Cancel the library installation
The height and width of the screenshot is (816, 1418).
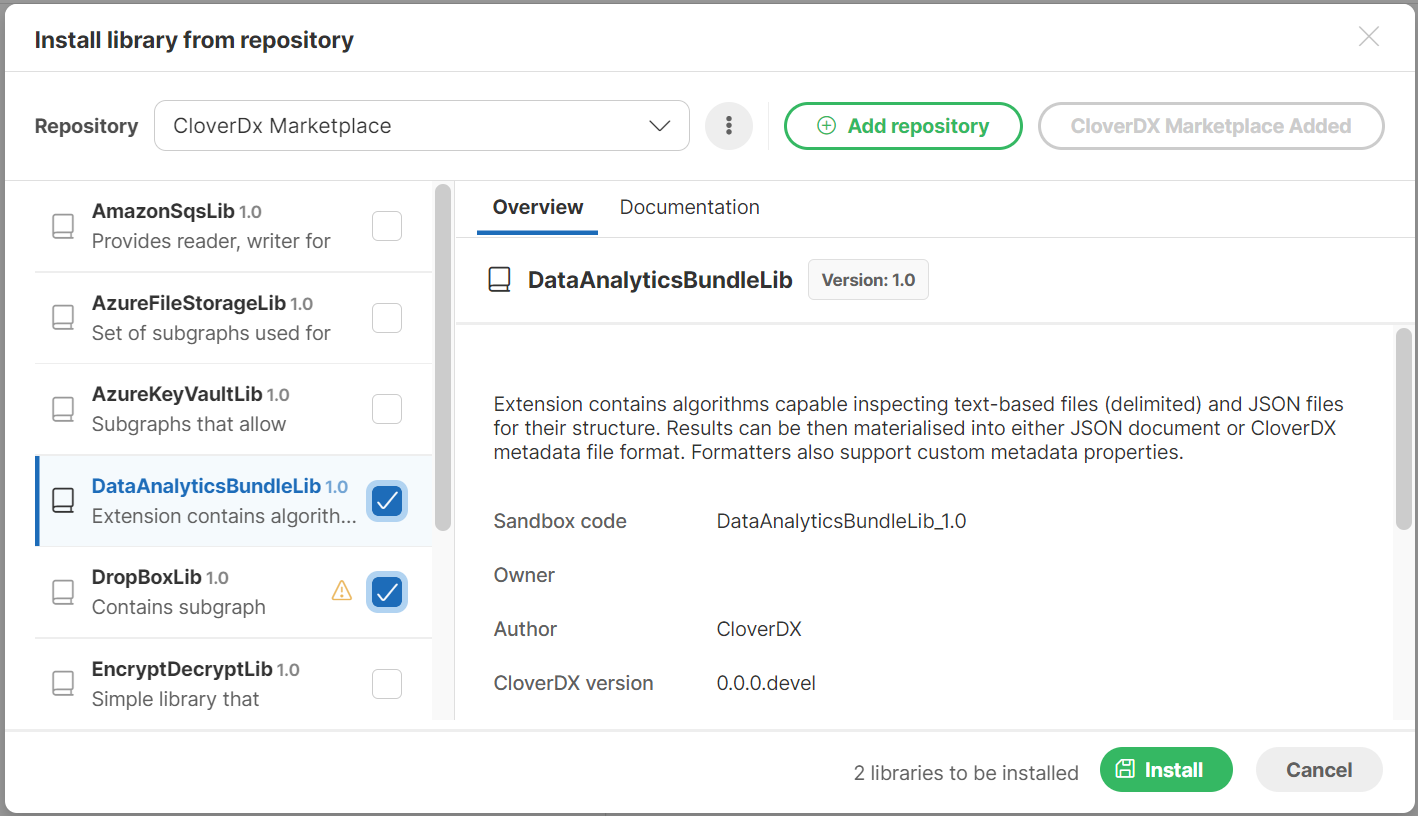(1318, 769)
